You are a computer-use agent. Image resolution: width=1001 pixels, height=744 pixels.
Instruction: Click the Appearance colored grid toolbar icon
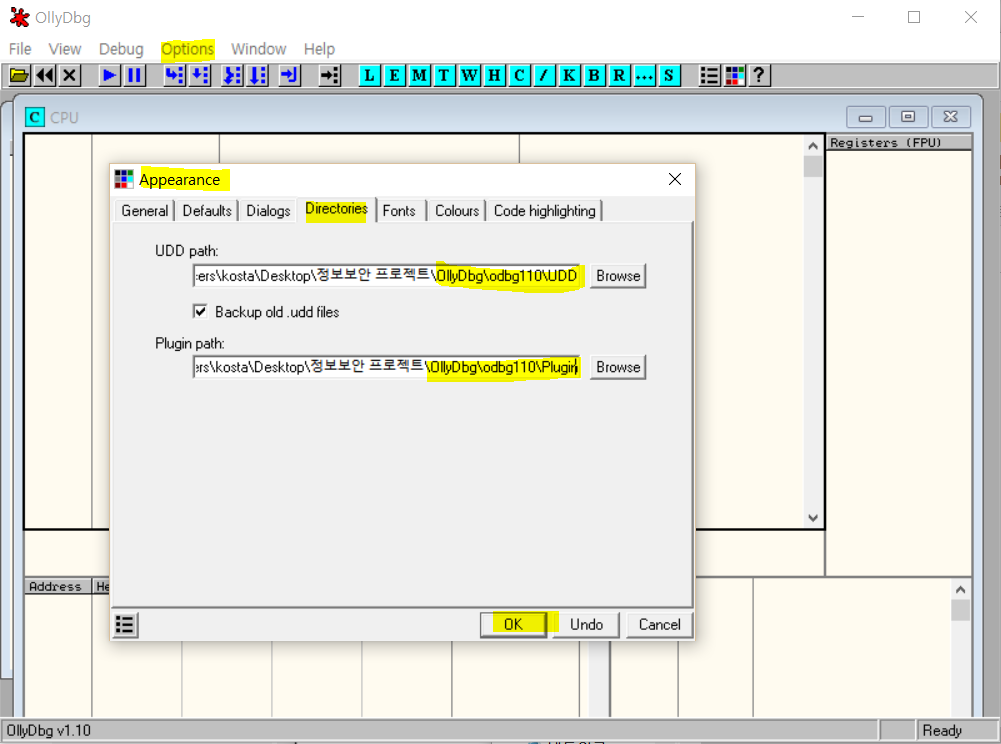(734, 75)
